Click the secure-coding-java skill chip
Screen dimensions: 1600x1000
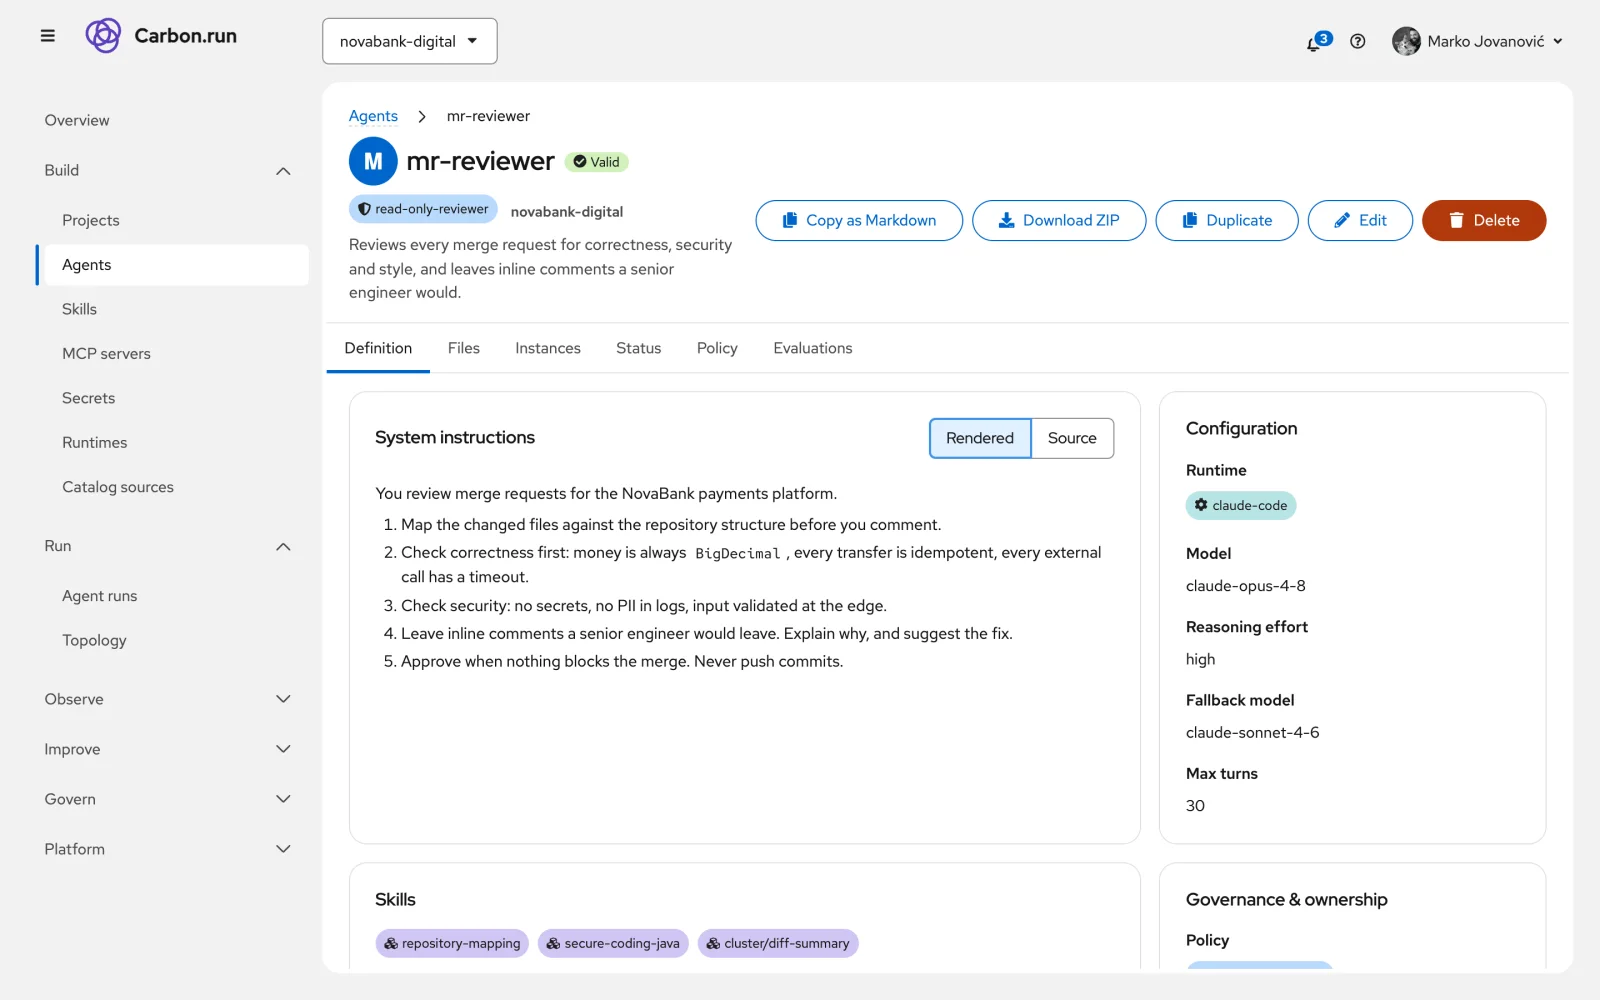(613, 943)
